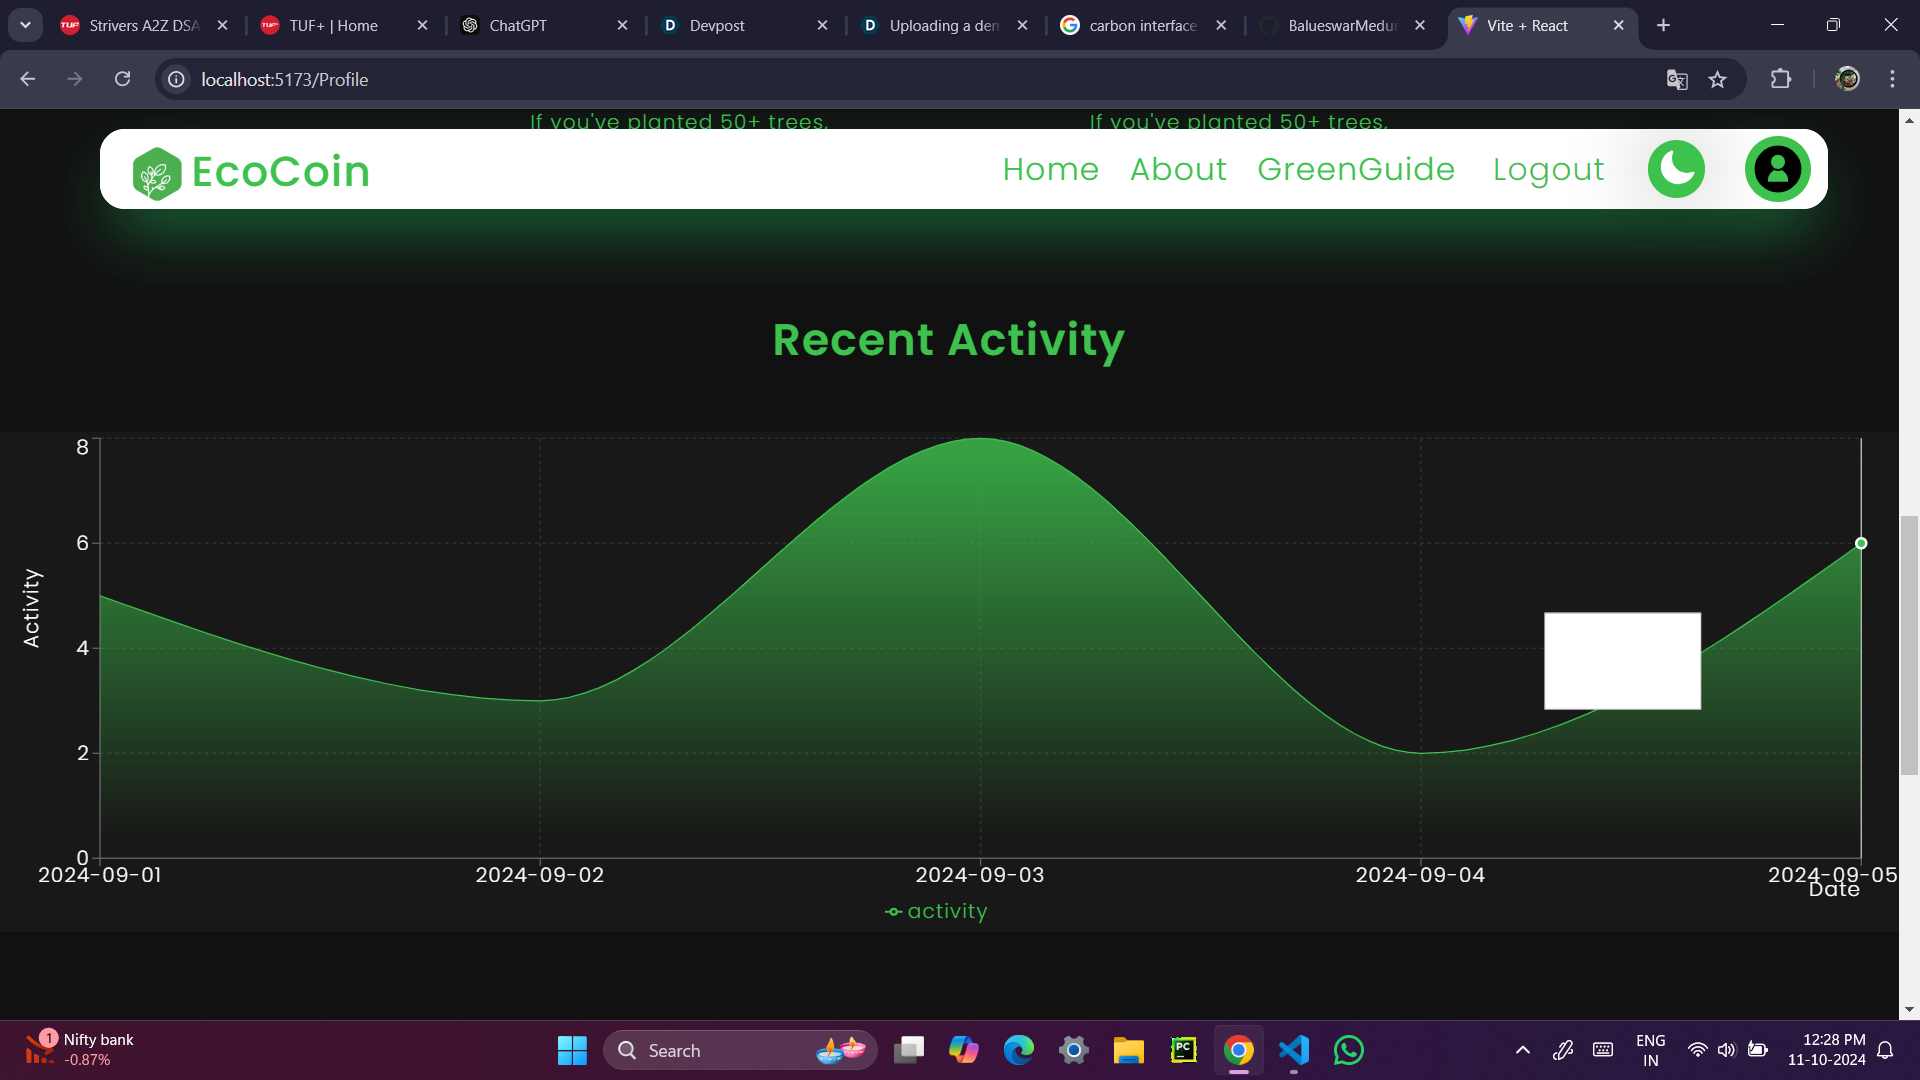
Task: Switch to the Devpost tab
Action: coord(716,26)
